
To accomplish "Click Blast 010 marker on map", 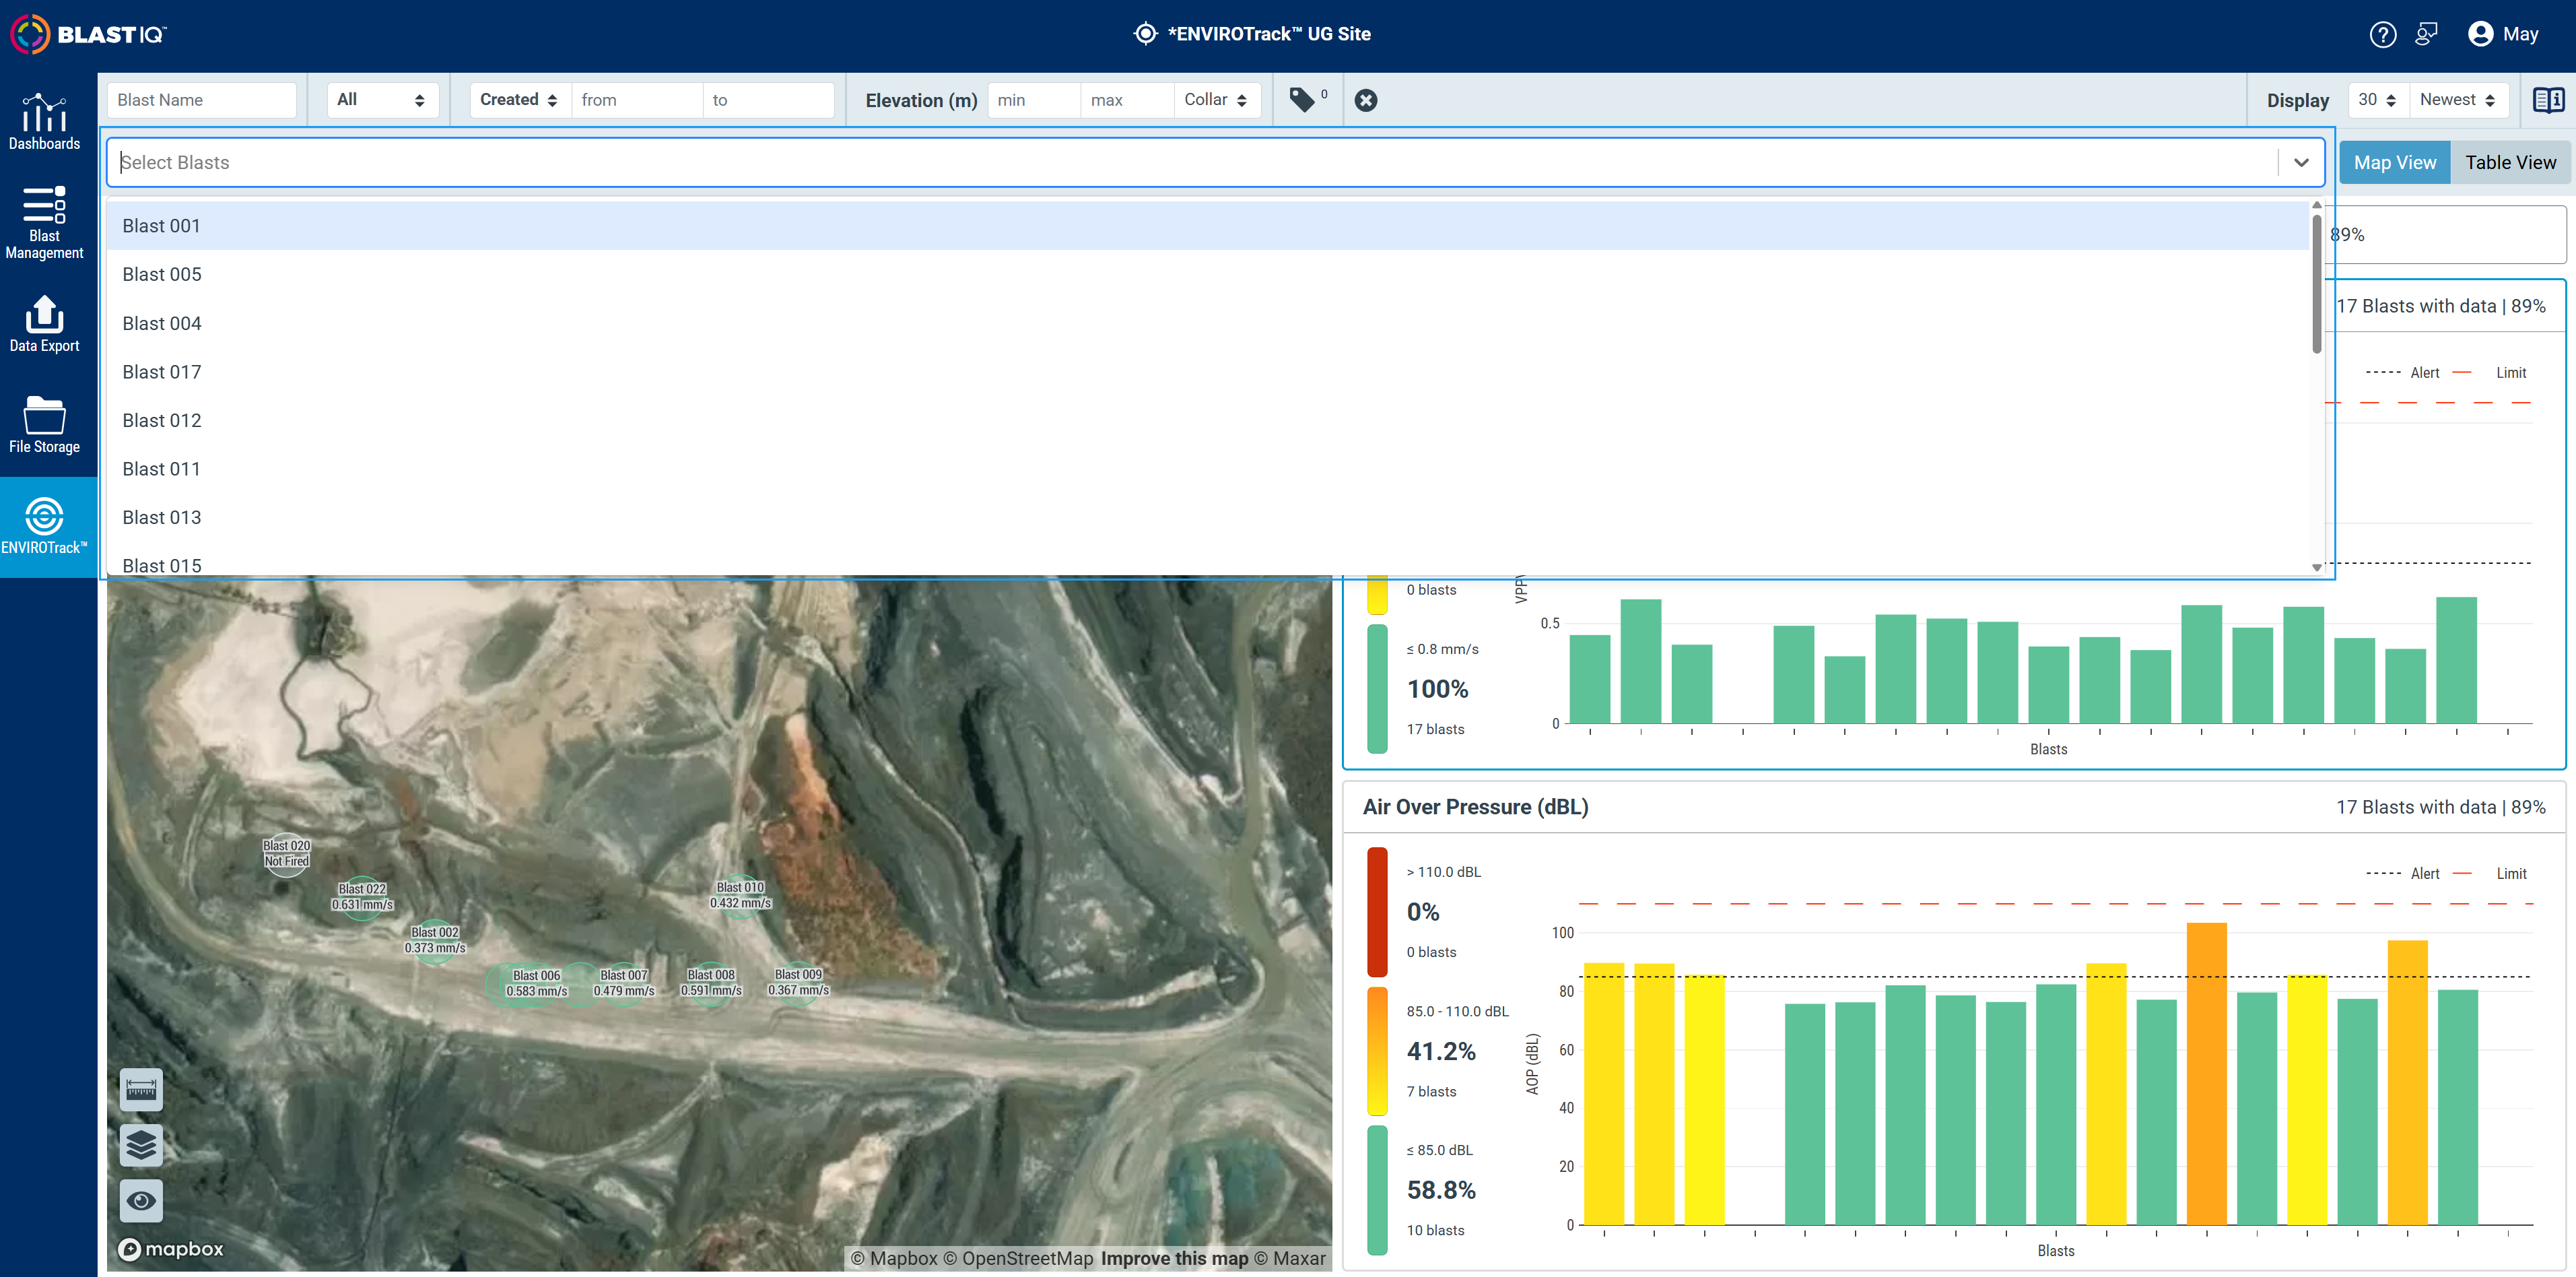I will [x=740, y=895].
